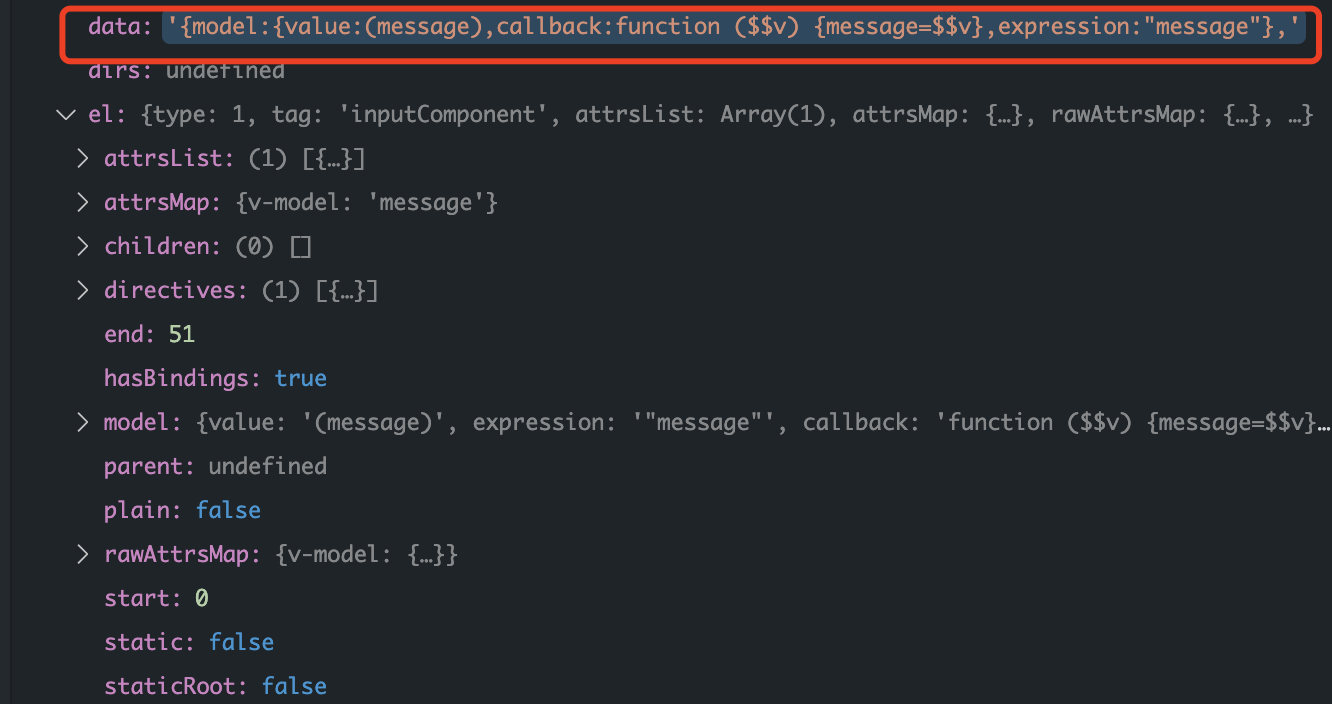This screenshot has height=704, width=1332.
Task: Expand the attrsMap object
Action: point(83,203)
